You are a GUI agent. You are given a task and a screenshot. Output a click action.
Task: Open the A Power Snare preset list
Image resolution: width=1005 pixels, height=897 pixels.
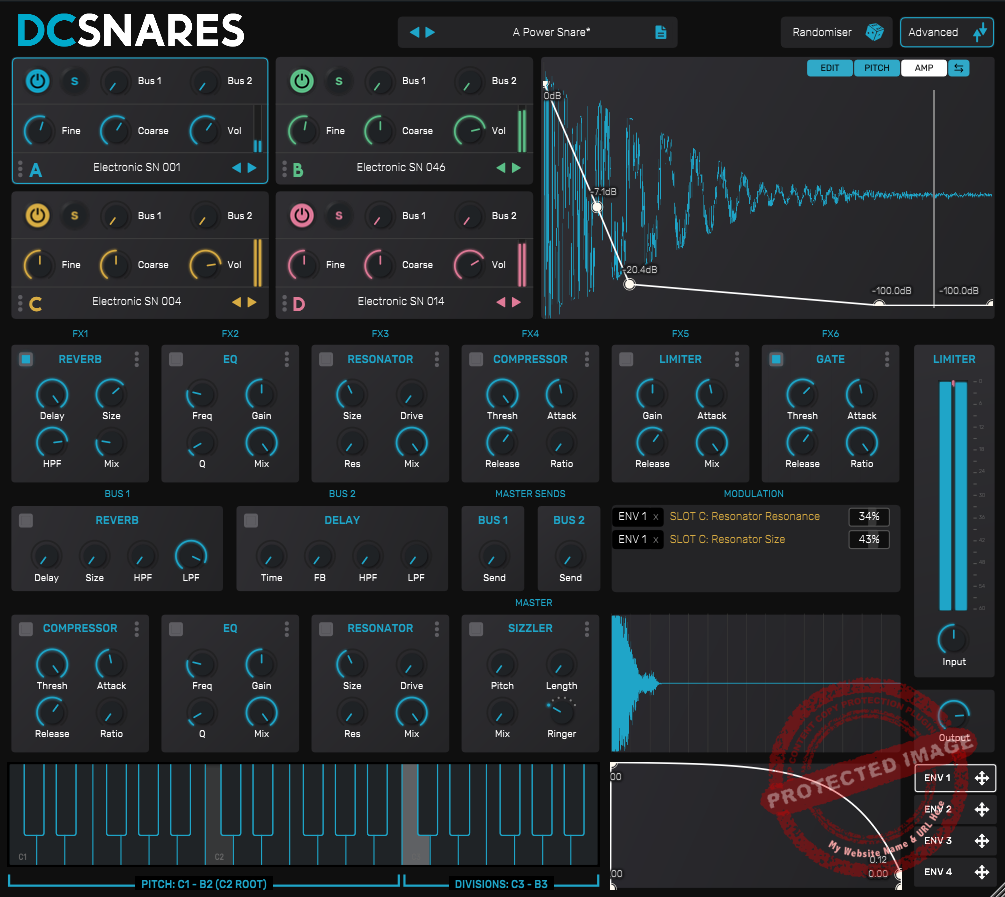click(551, 32)
